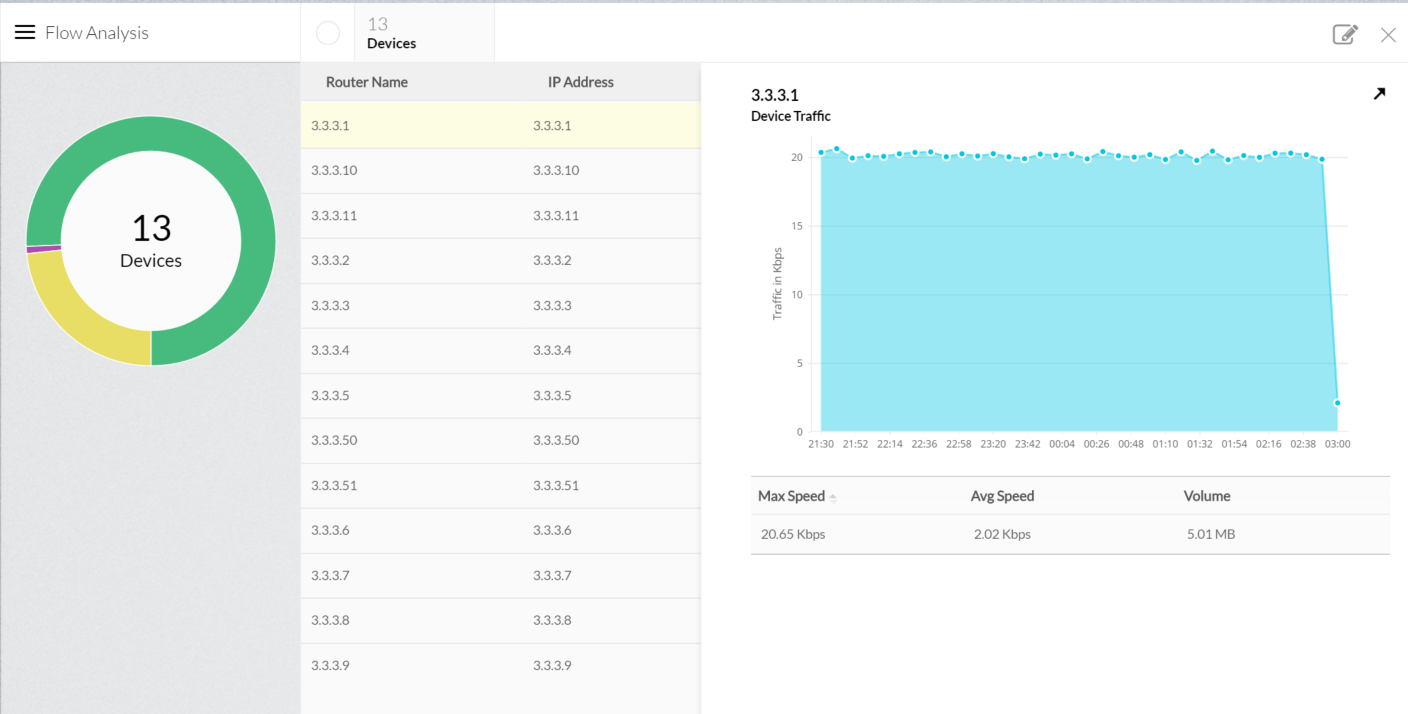1408x714 pixels.
Task: Click the Flow Analysis title
Action: click(x=97, y=33)
